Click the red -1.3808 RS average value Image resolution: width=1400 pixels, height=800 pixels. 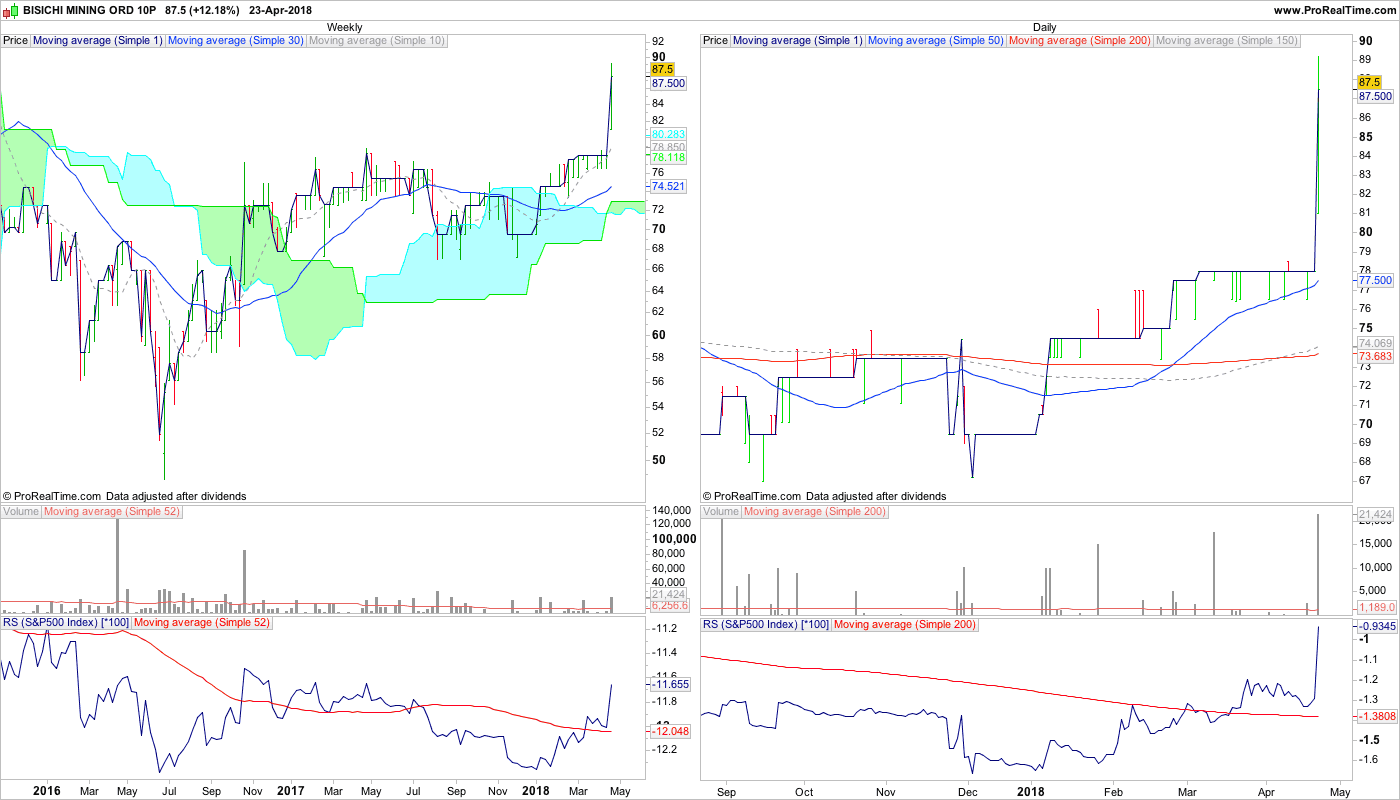pyautogui.click(x=1375, y=717)
